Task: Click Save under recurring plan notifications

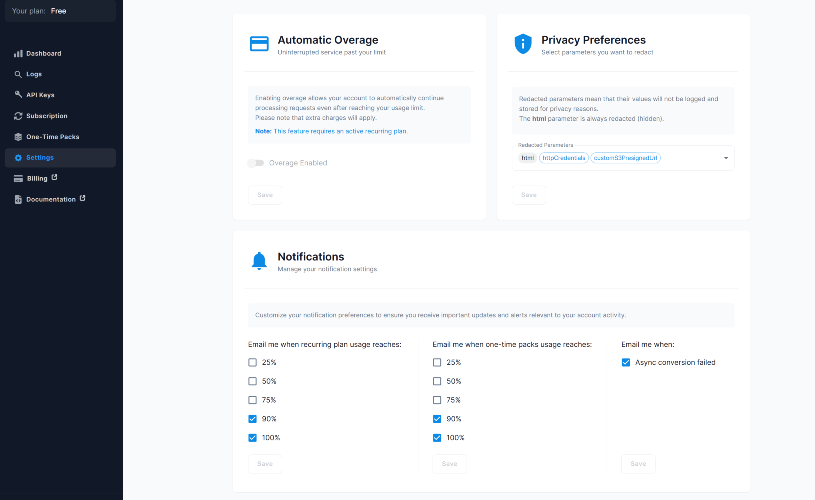Action: (265, 464)
